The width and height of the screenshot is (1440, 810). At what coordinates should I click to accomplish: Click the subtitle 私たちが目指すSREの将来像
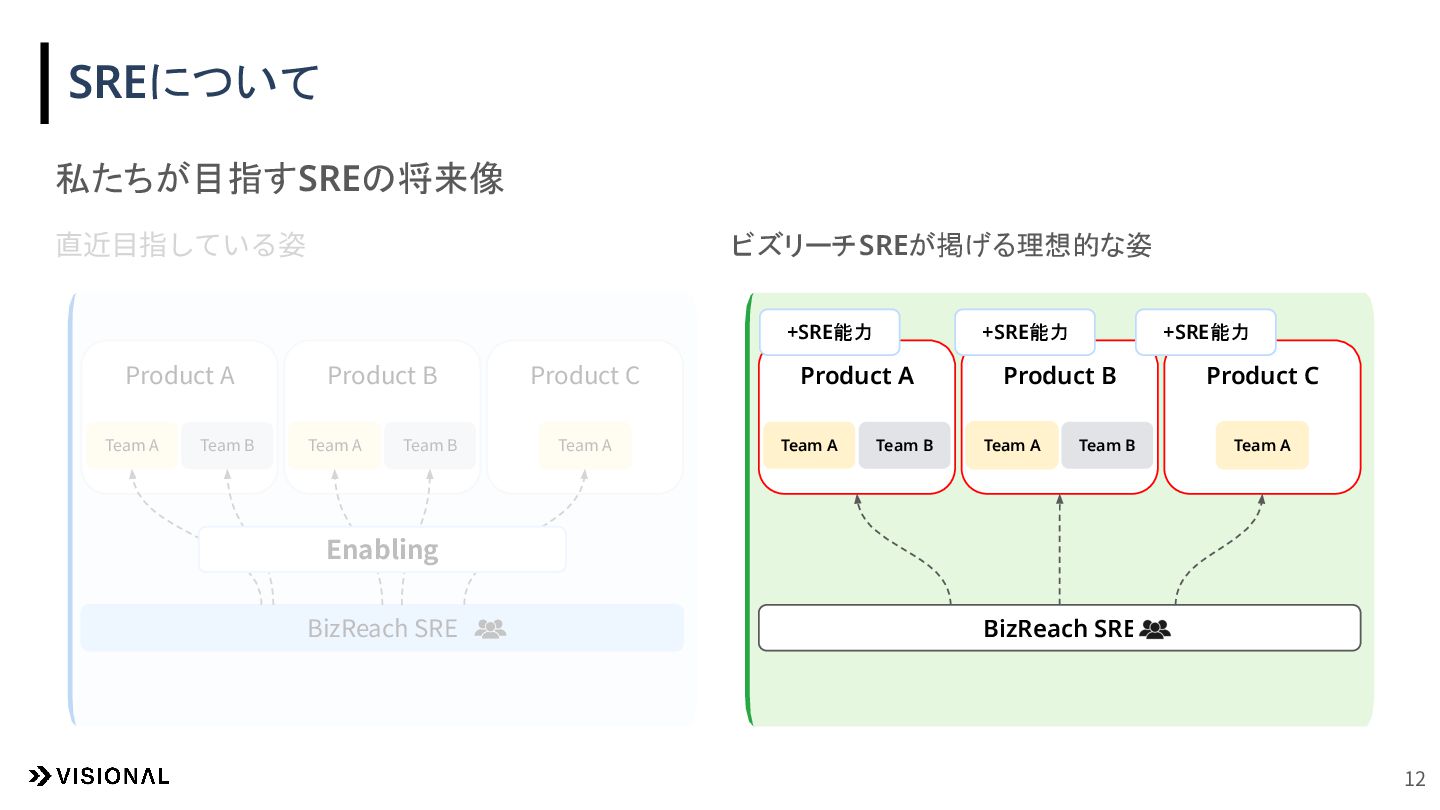pos(280,179)
